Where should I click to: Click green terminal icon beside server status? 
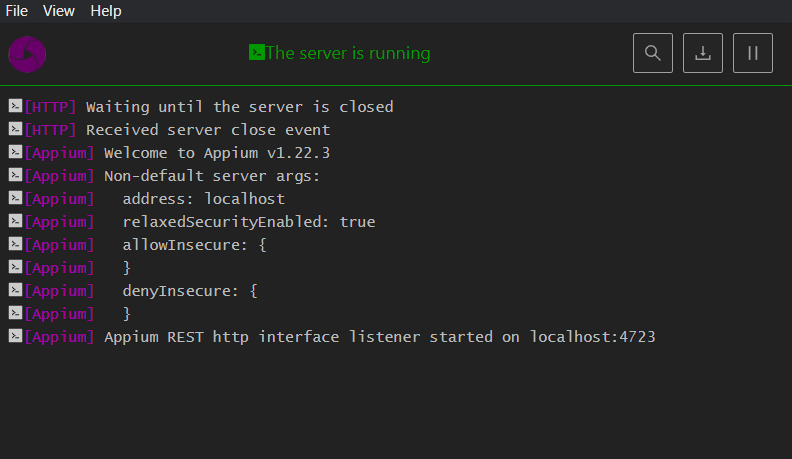(257, 52)
